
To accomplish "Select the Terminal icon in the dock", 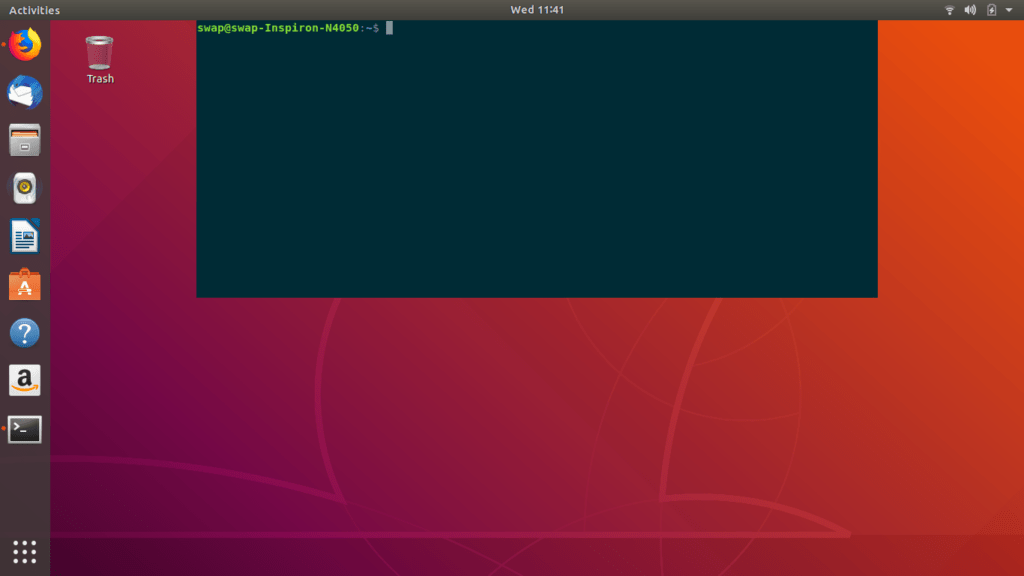I will point(25,429).
